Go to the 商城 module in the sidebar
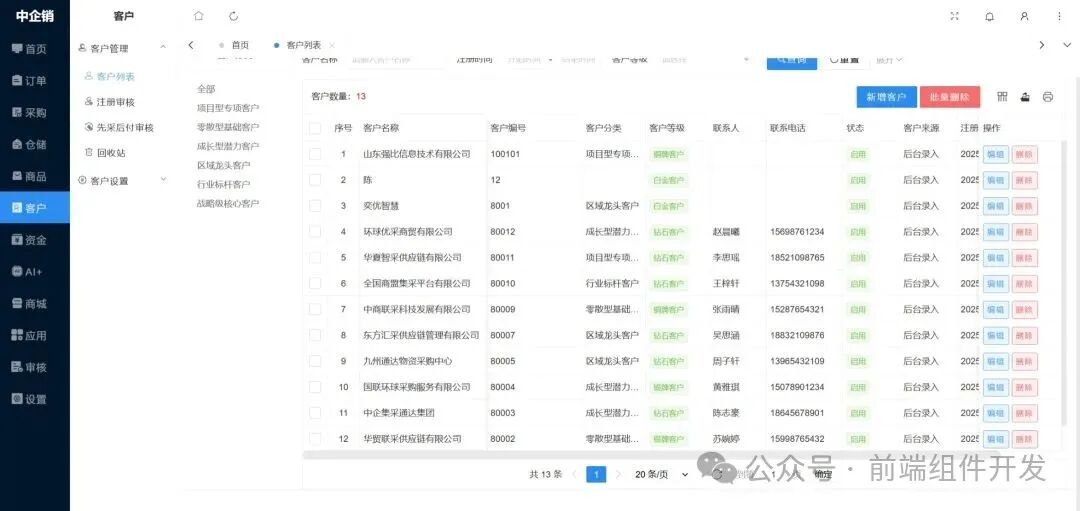1080x511 pixels. 34,303
